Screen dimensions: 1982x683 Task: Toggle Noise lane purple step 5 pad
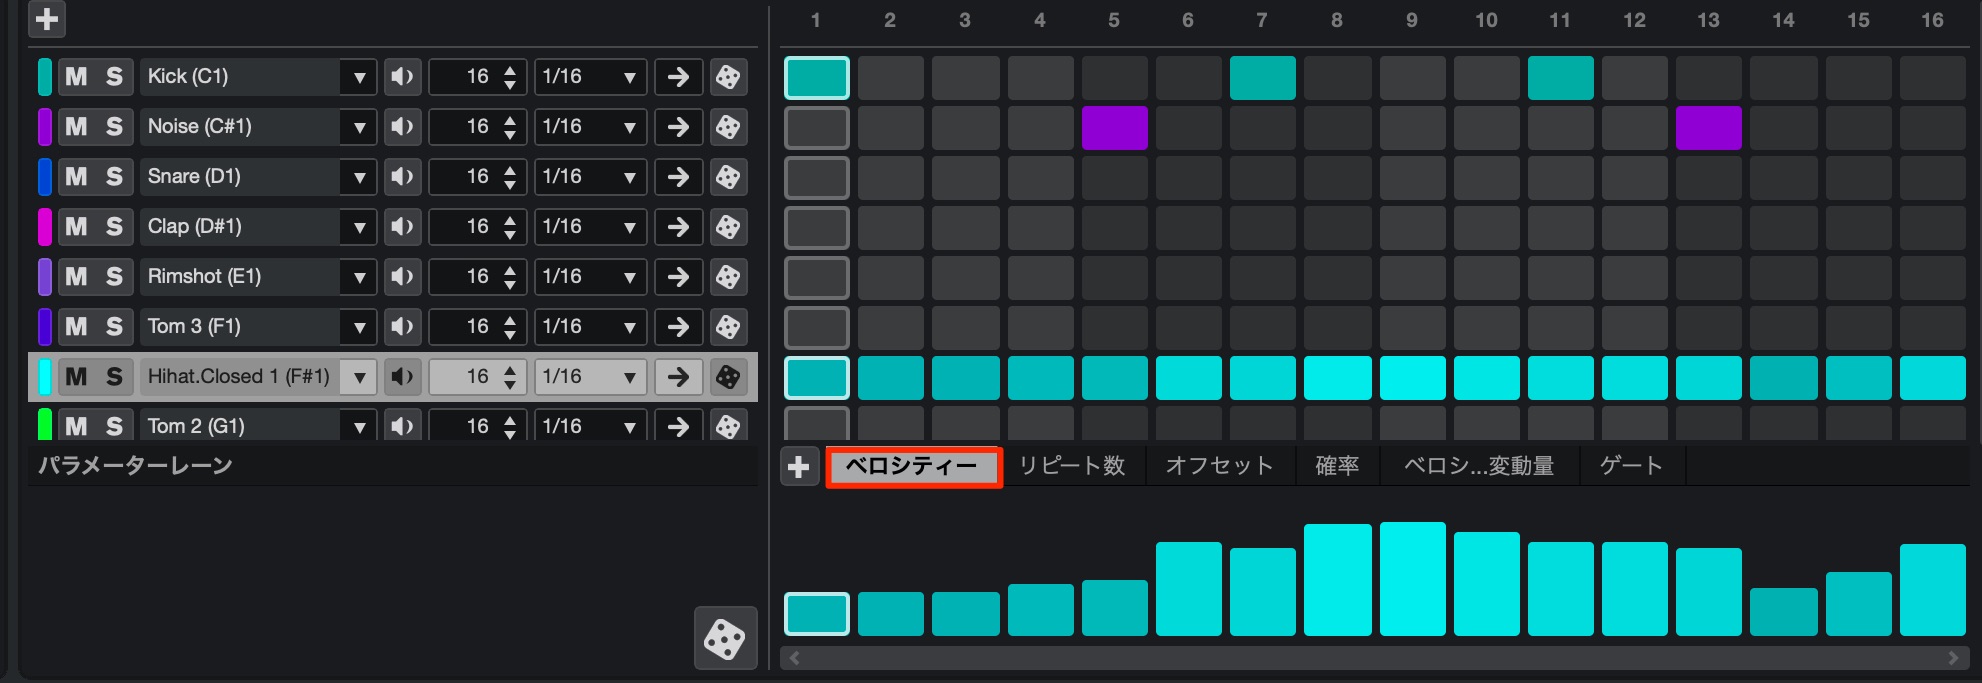[x=1114, y=128]
